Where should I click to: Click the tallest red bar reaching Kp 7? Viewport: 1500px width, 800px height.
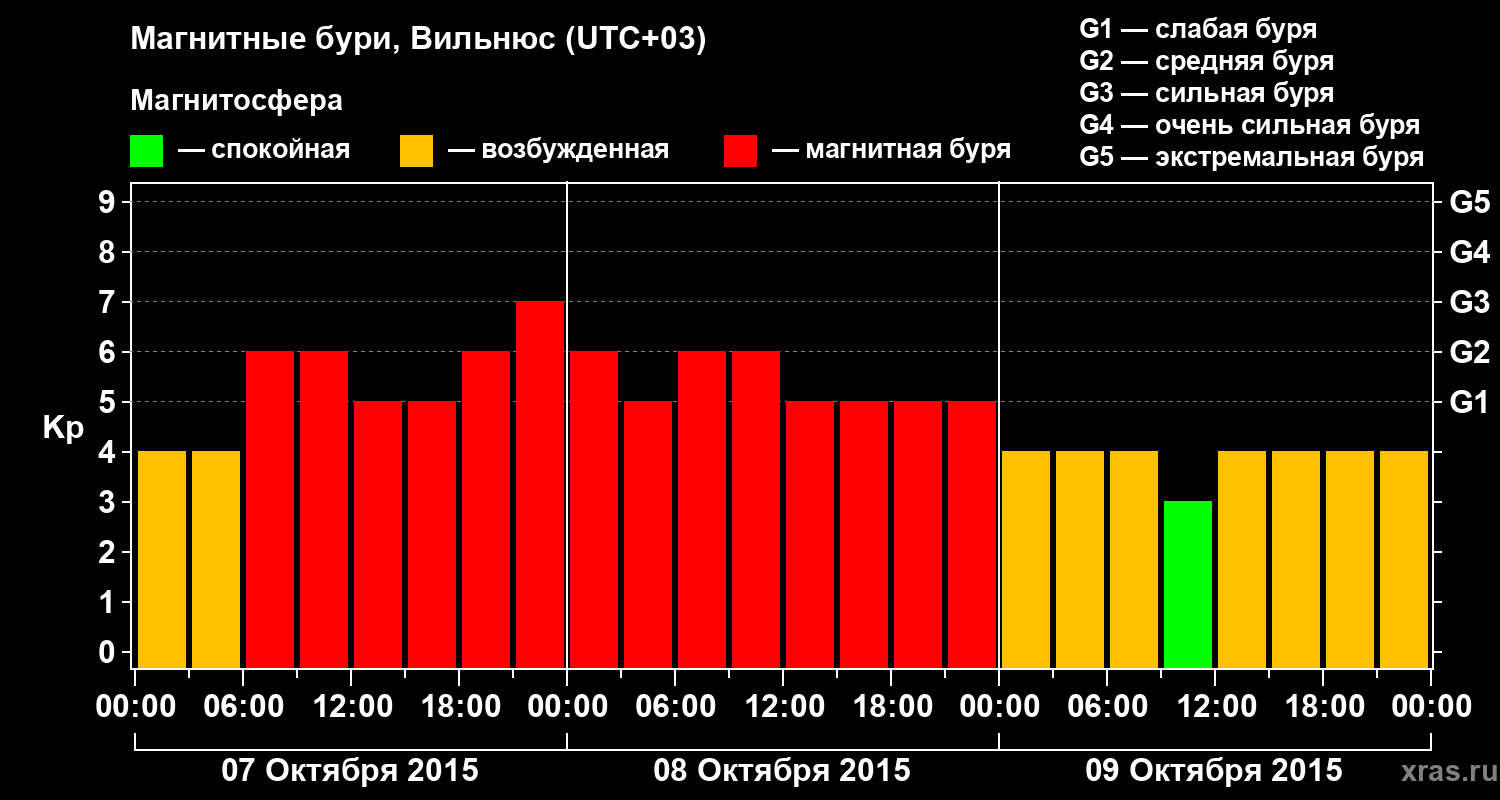540,484
